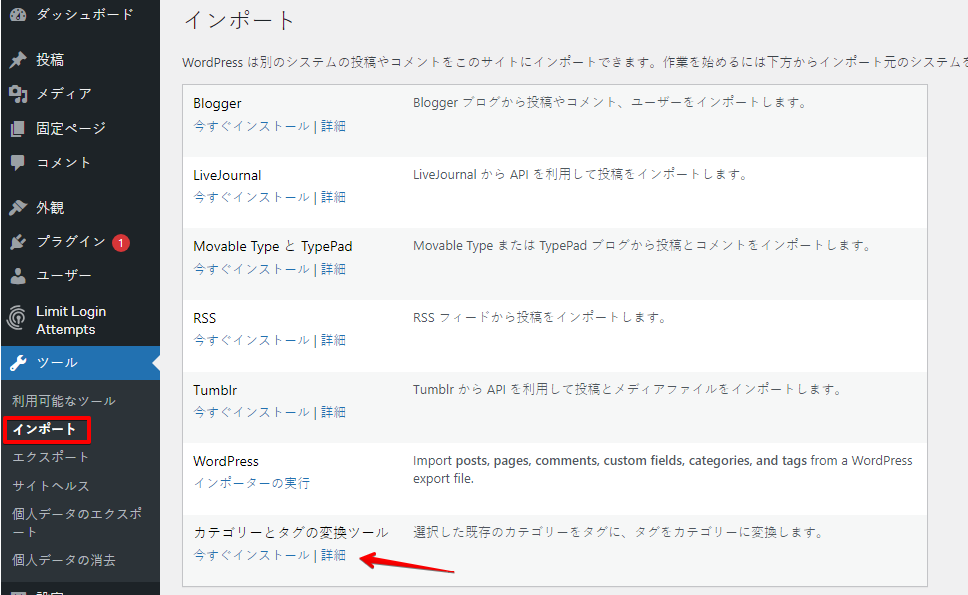The image size is (968, 595).
Task: View details for カテゴリーとタグの変換ツール
Action: [x=333, y=555]
